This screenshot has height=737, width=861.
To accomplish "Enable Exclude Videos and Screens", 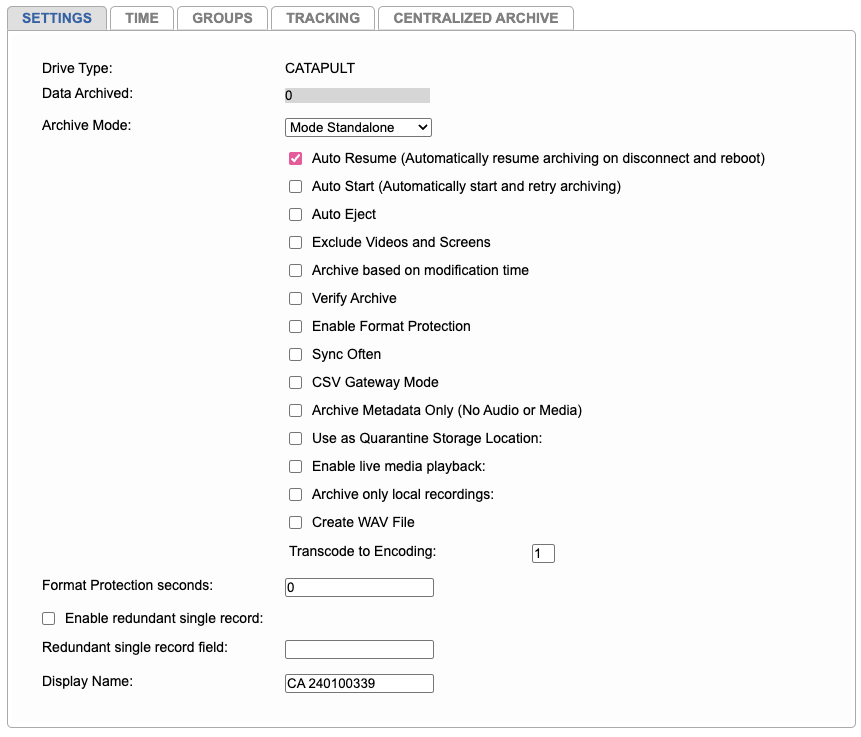I will pos(295,242).
